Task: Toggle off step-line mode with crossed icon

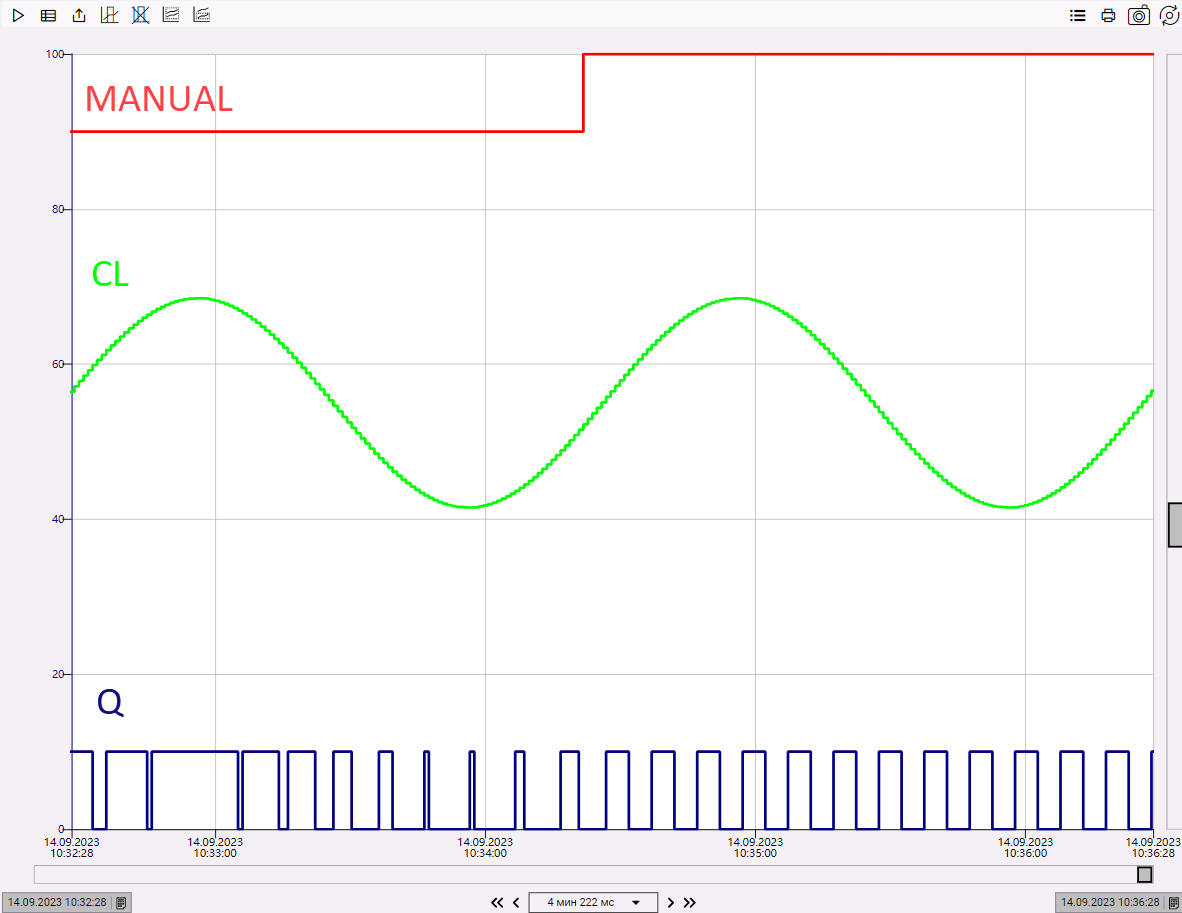Action: coord(140,15)
